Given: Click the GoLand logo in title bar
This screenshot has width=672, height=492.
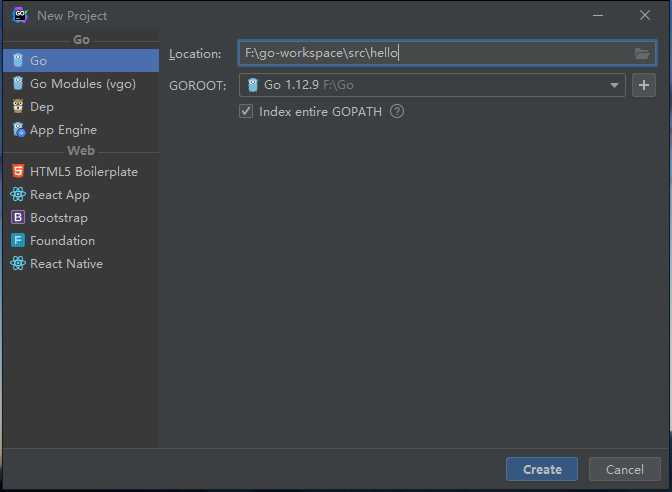Looking at the screenshot, I should (20, 16).
